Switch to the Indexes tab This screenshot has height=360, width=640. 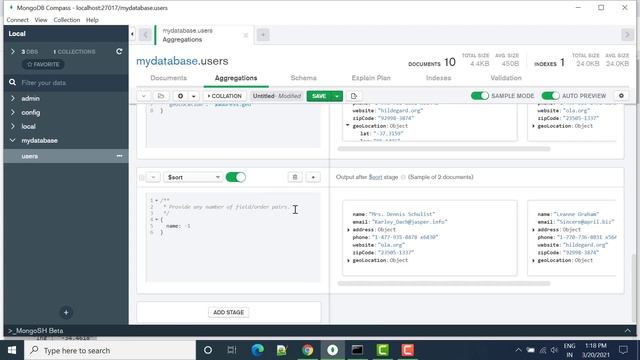[438, 78]
